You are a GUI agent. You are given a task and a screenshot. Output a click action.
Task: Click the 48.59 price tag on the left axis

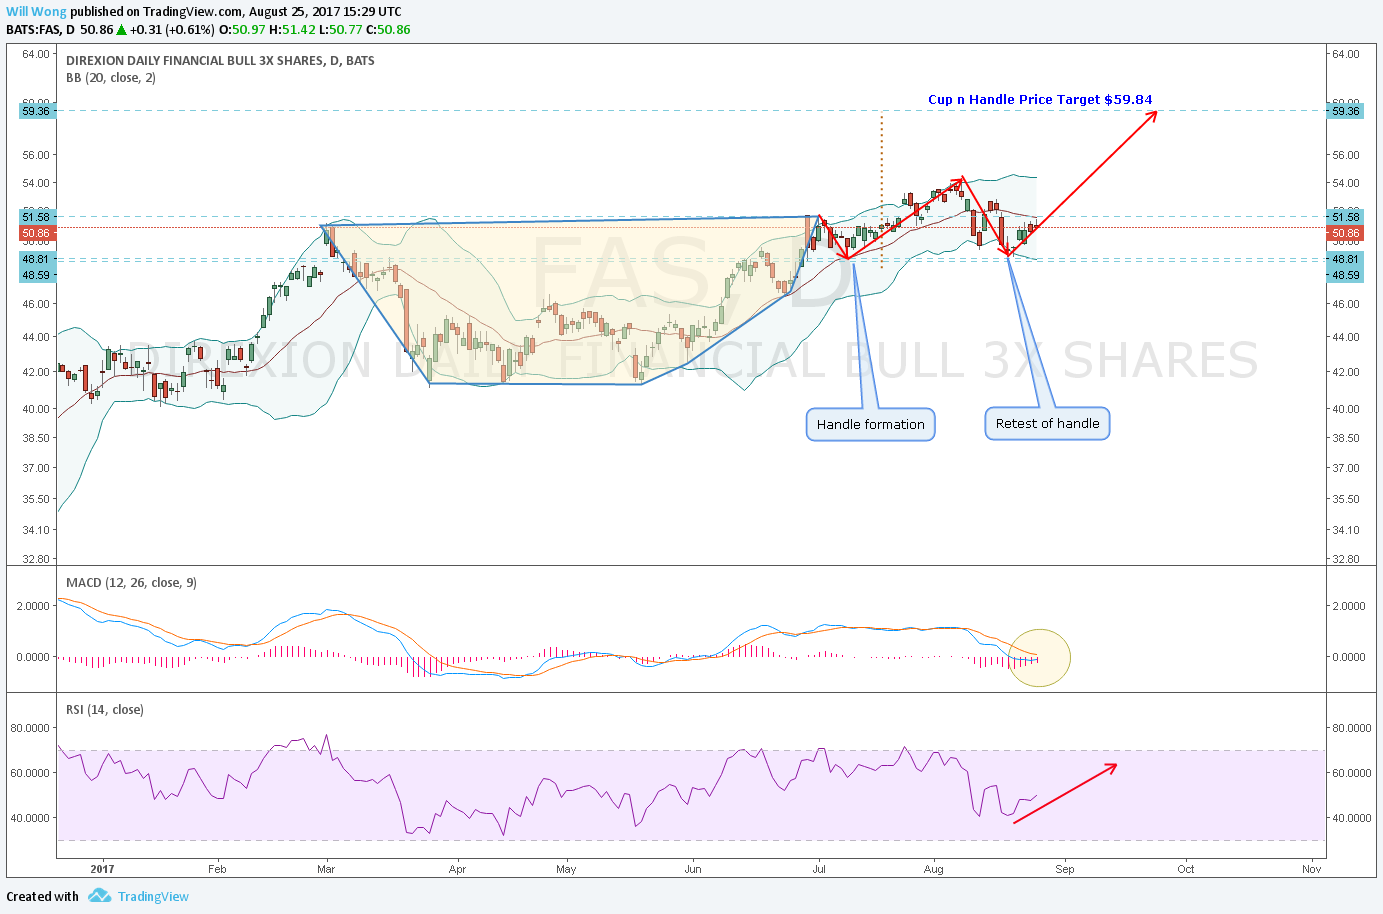36,275
